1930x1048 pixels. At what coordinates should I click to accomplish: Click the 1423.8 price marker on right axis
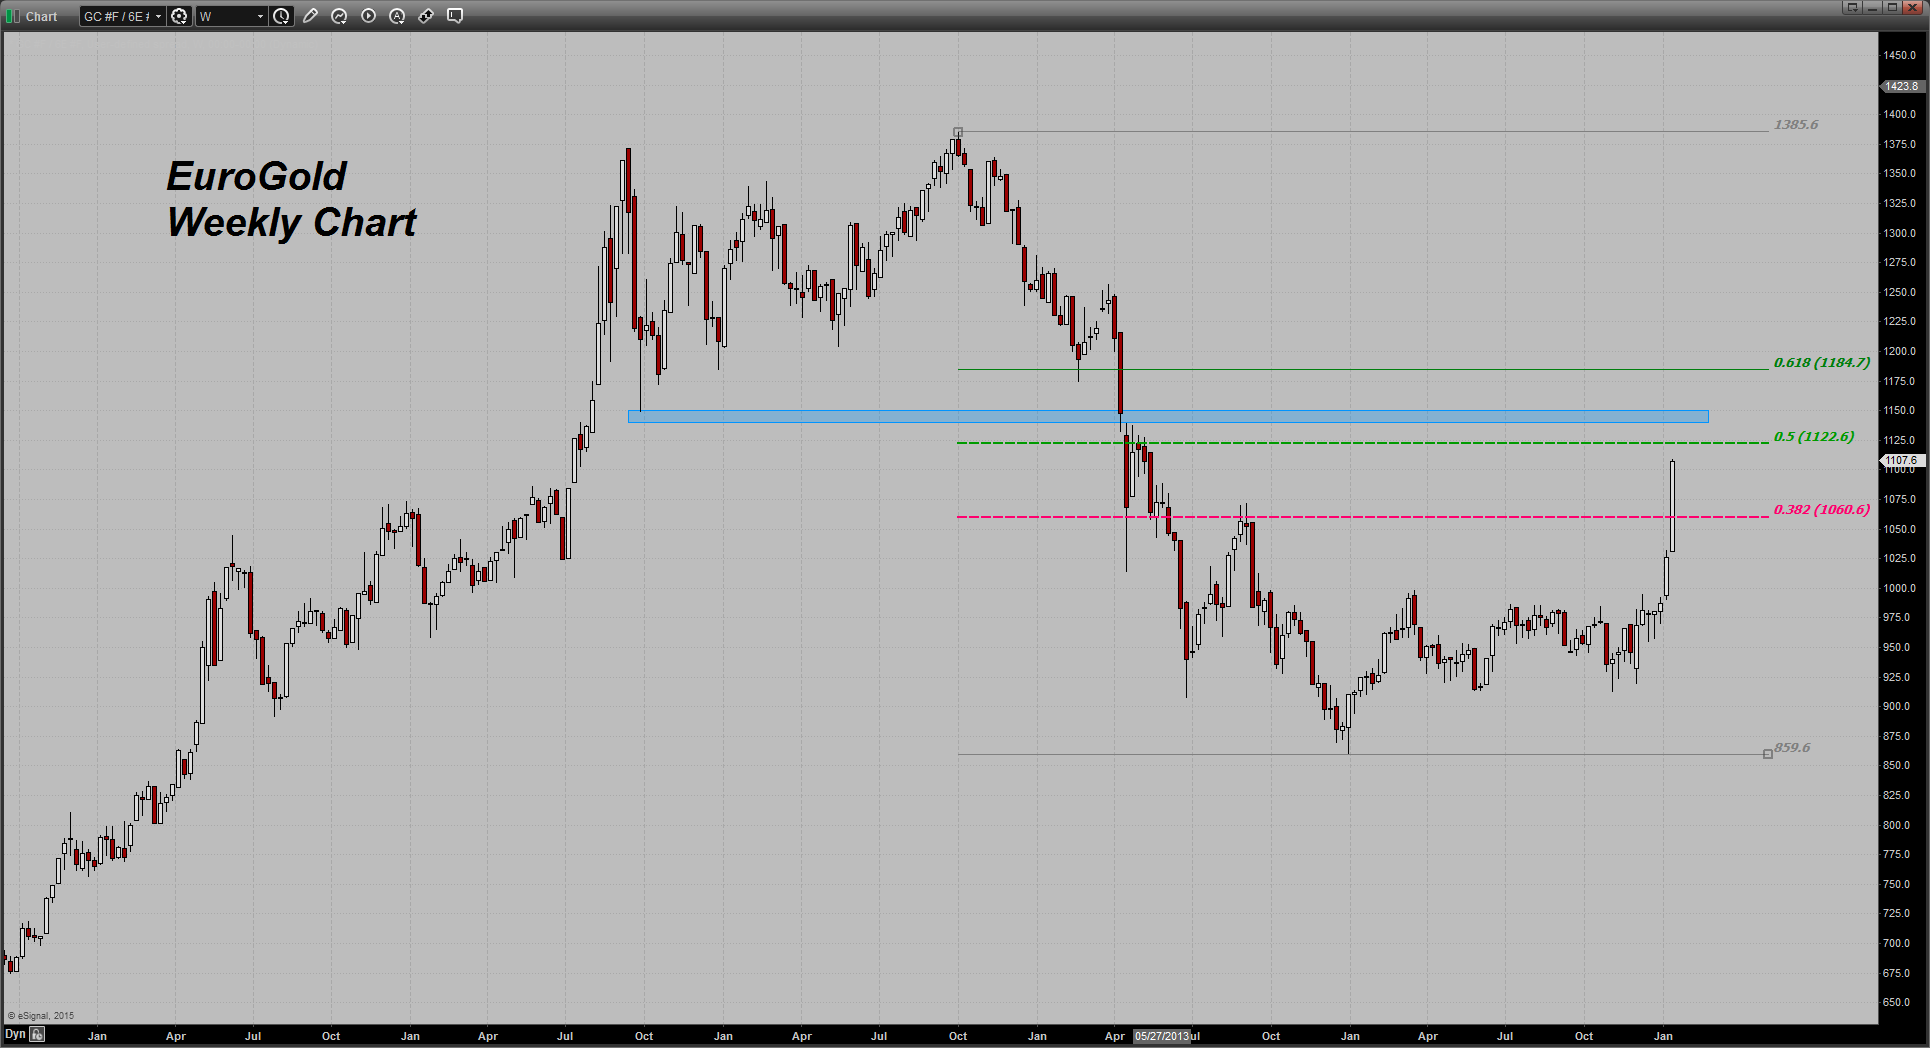(x=1901, y=87)
